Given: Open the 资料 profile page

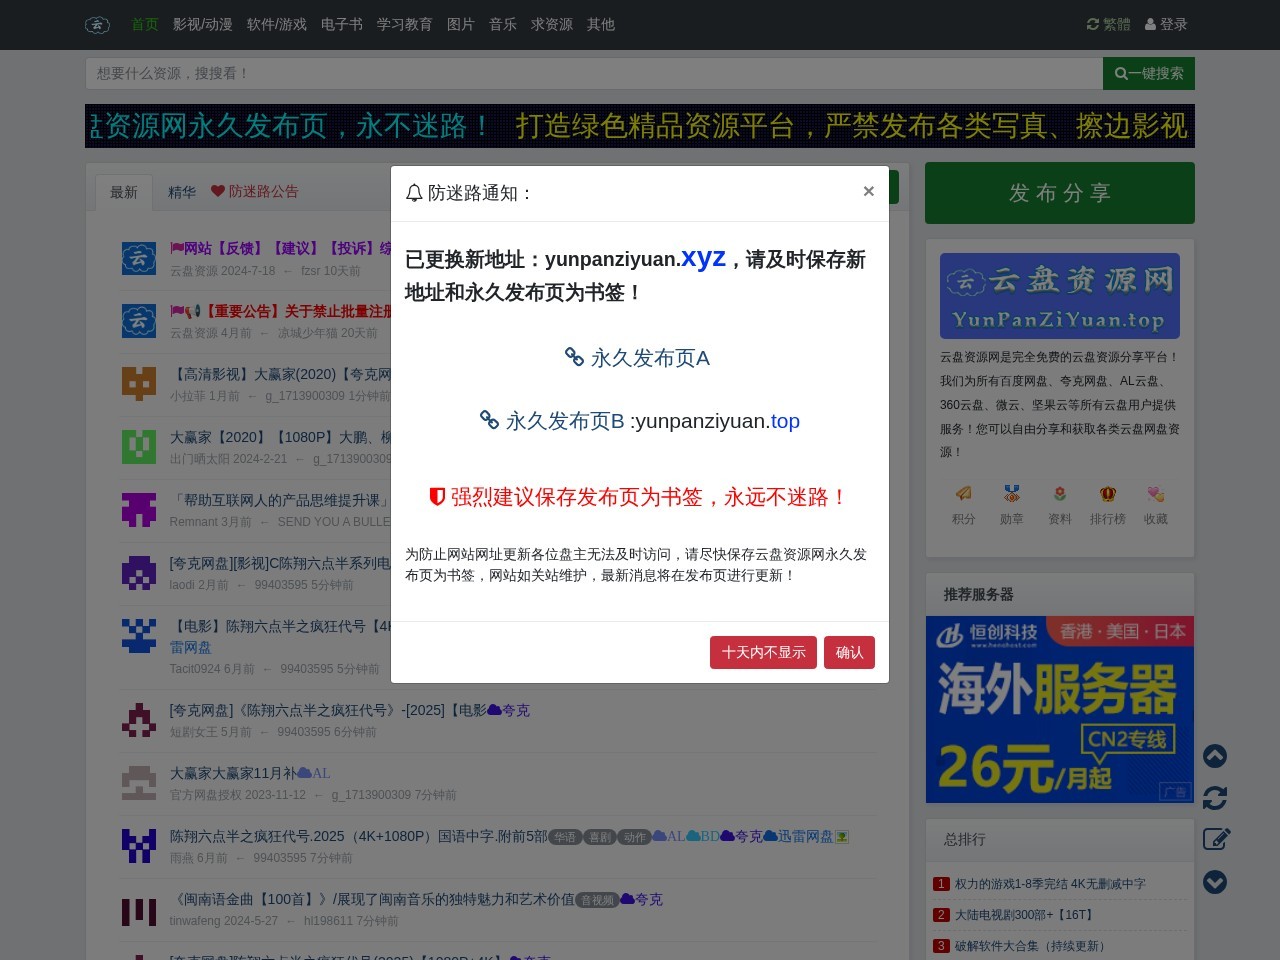Looking at the screenshot, I should [x=1059, y=503].
